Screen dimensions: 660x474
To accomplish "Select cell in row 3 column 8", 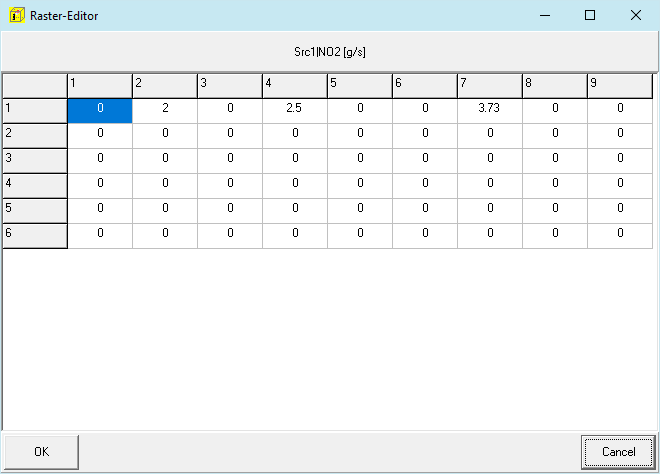I will 555,161.
